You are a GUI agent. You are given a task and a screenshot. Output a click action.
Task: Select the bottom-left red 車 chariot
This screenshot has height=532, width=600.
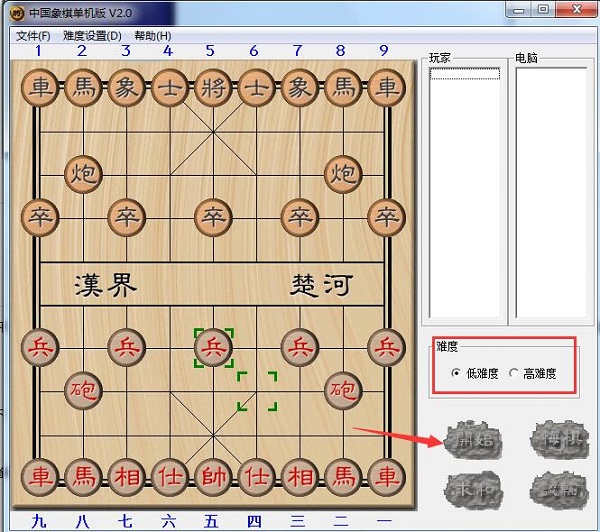click(x=41, y=474)
